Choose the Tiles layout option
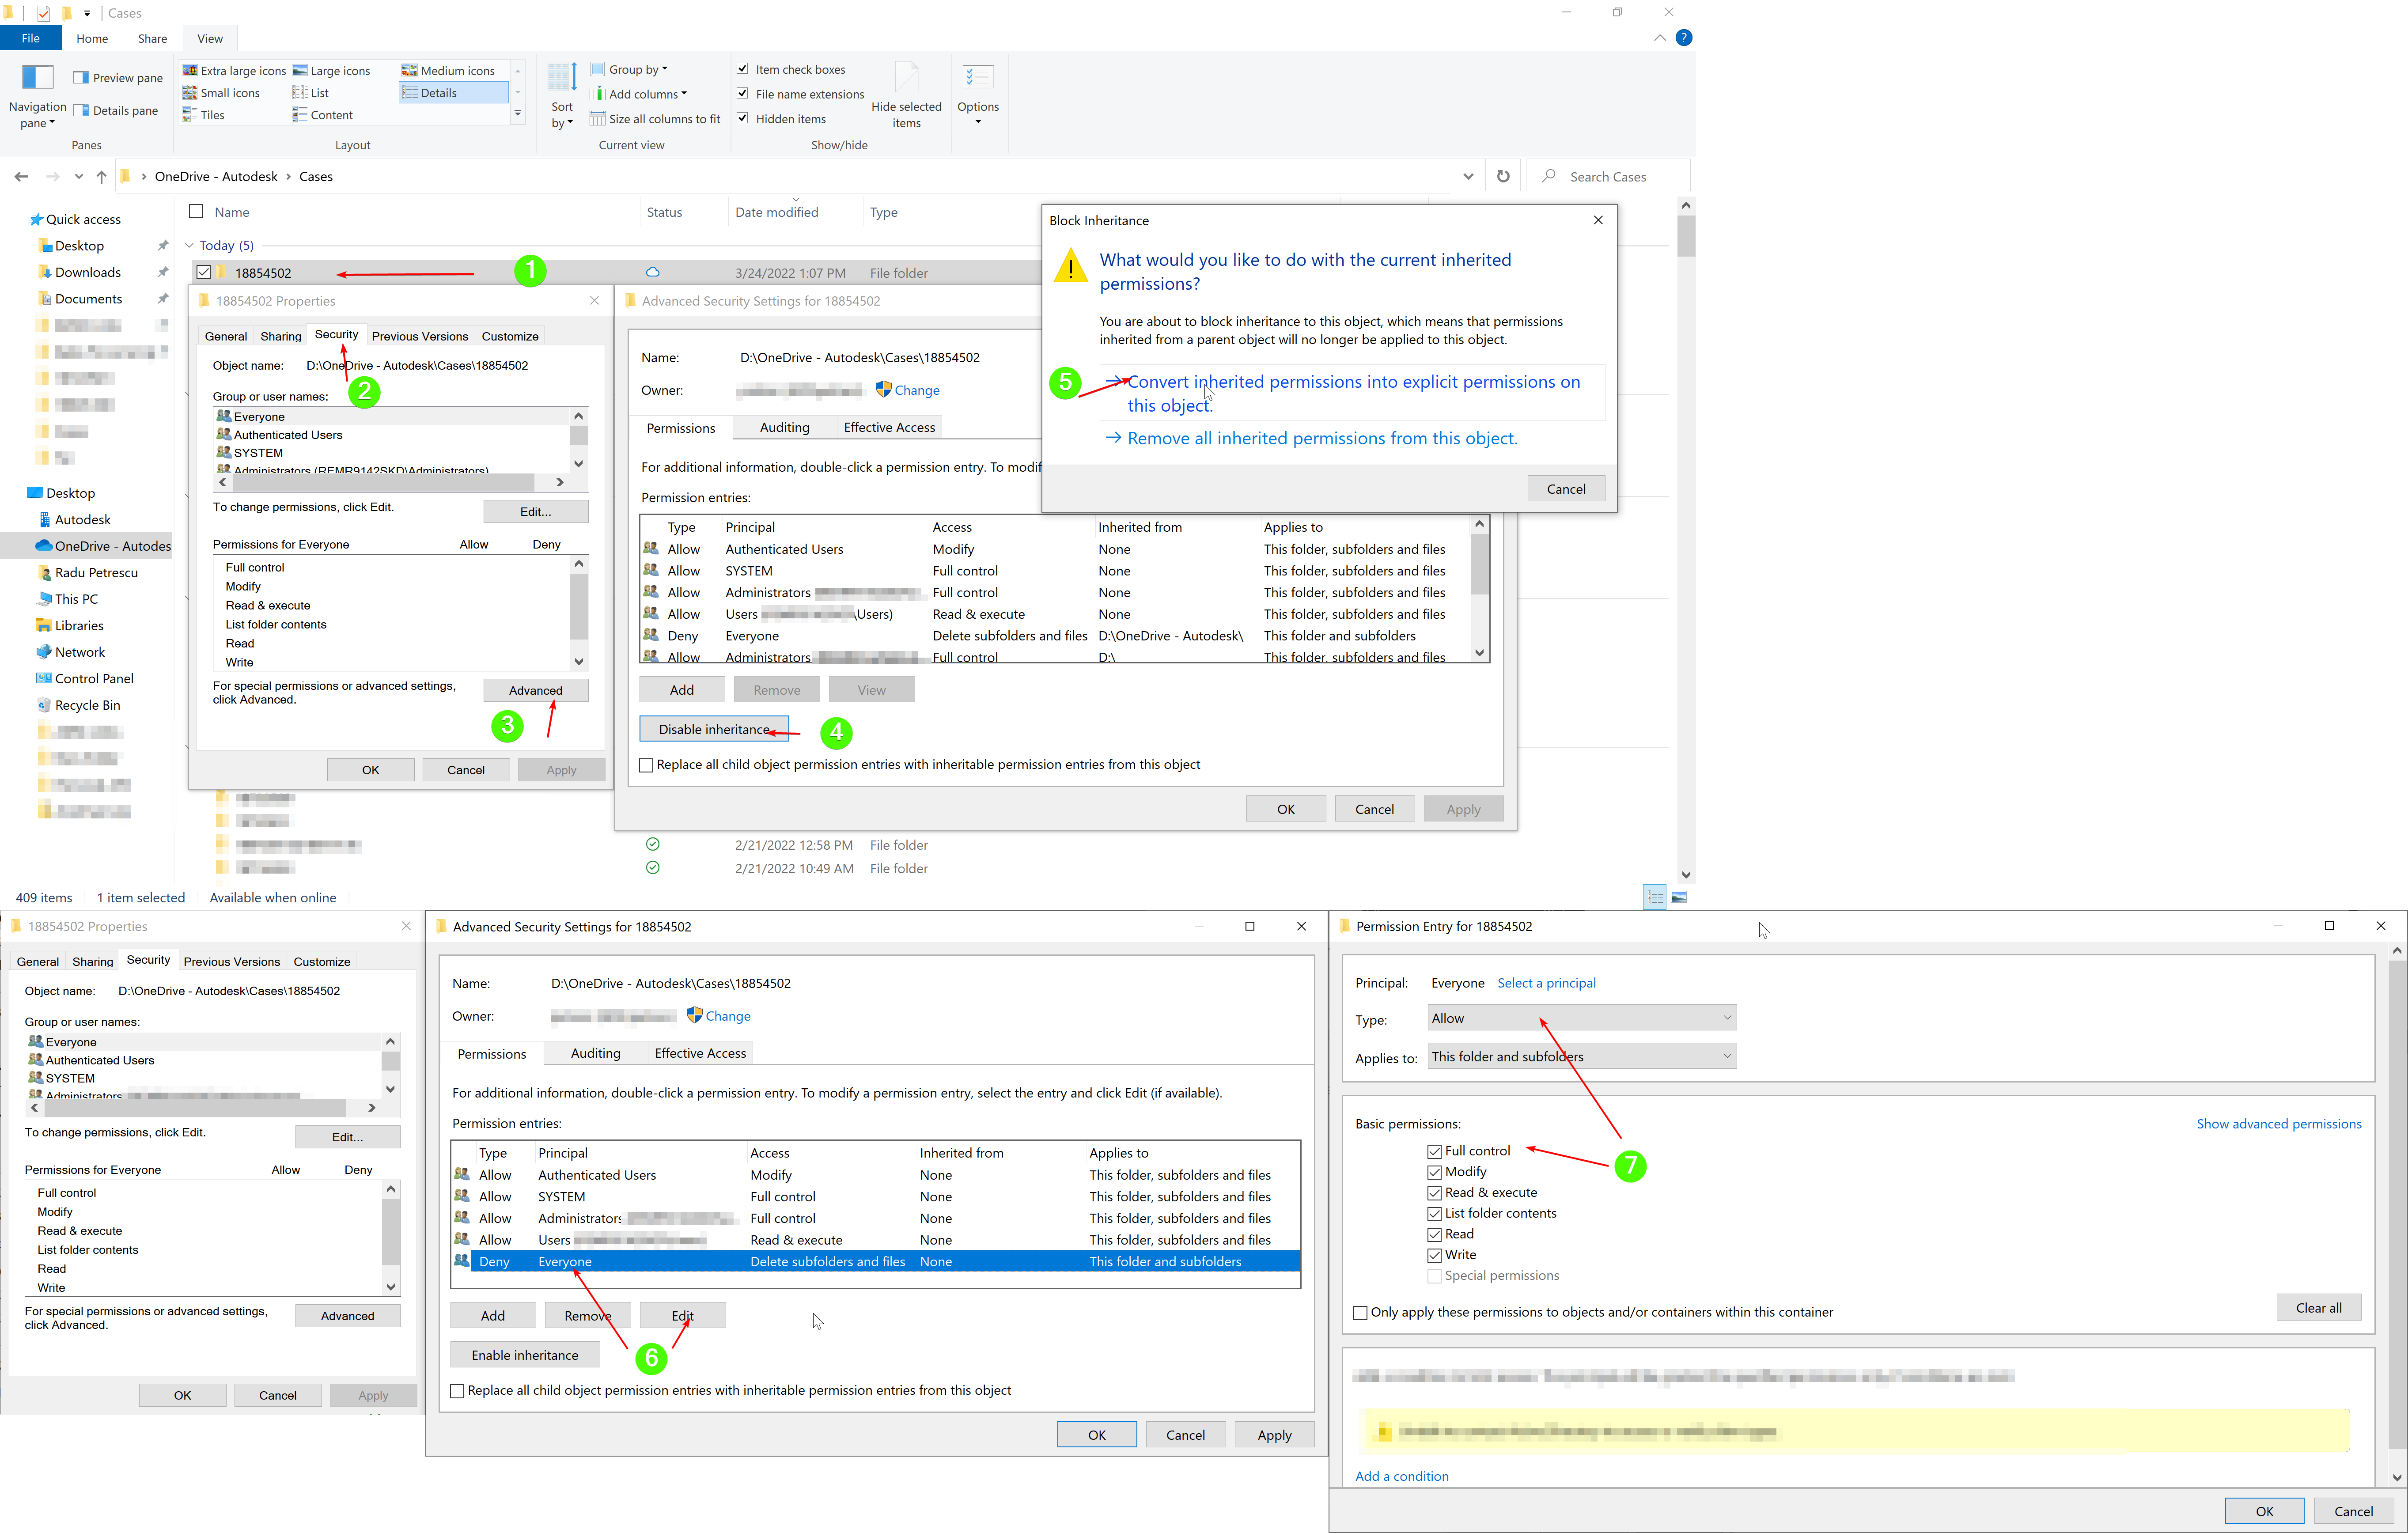This screenshot has width=2408, height=1533. click(x=203, y=115)
